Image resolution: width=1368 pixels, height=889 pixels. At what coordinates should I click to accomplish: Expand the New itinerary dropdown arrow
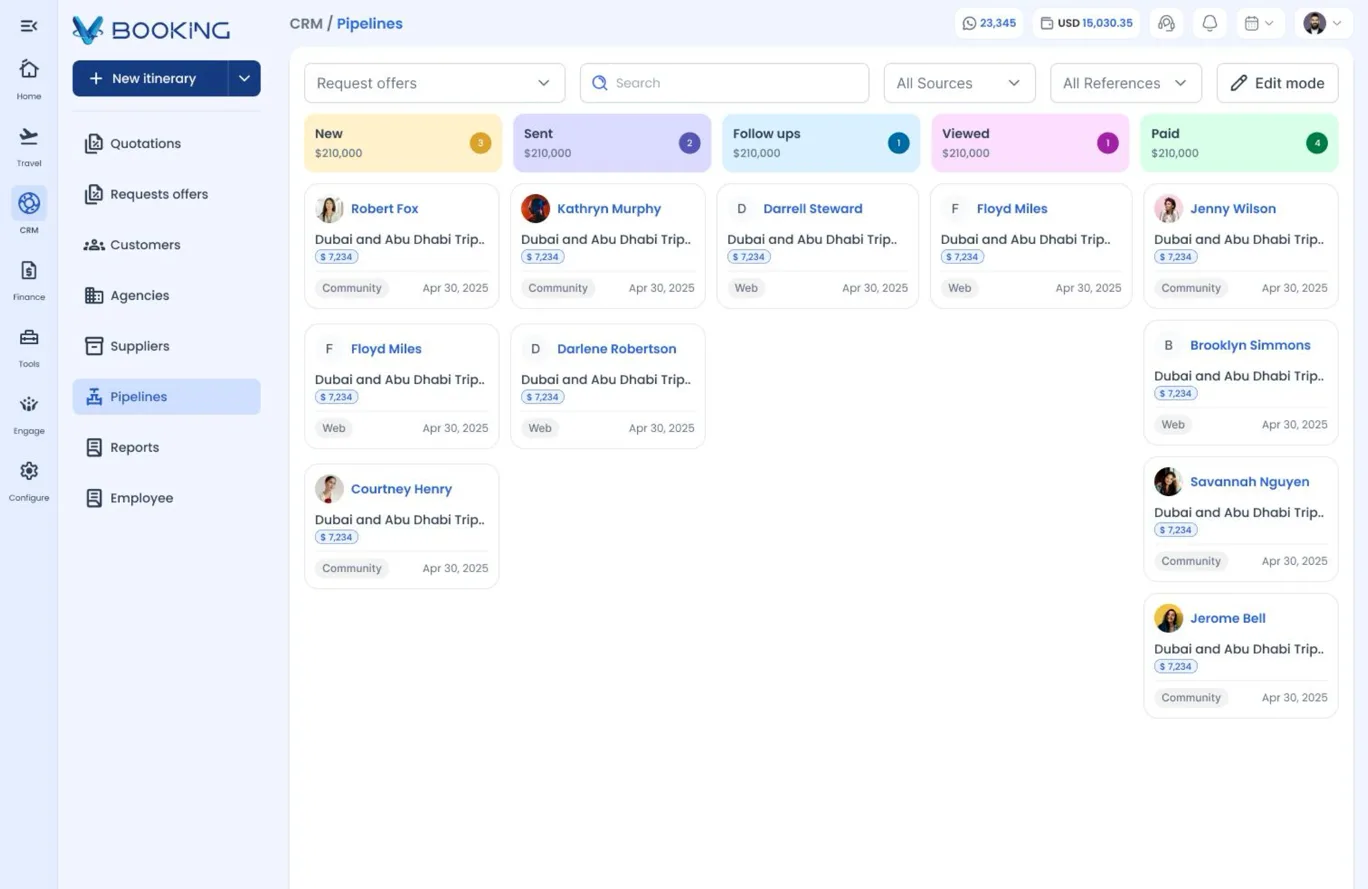tap(244, 78)
